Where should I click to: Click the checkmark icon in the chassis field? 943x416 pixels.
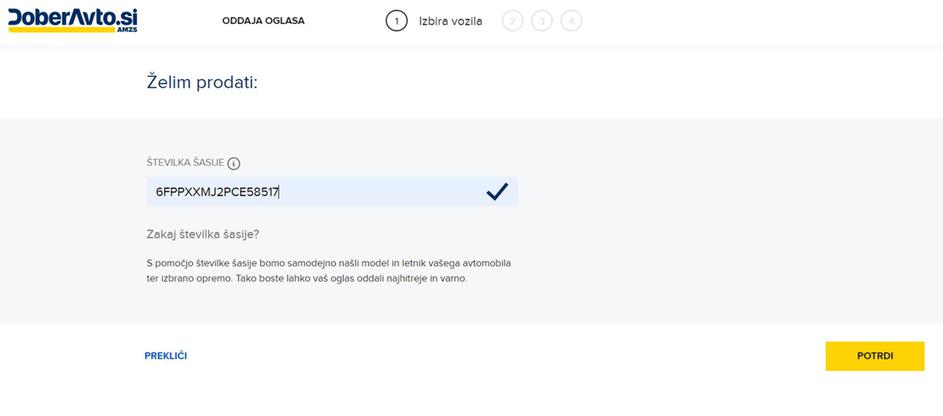pyautogui.click(x=497, y=192)
